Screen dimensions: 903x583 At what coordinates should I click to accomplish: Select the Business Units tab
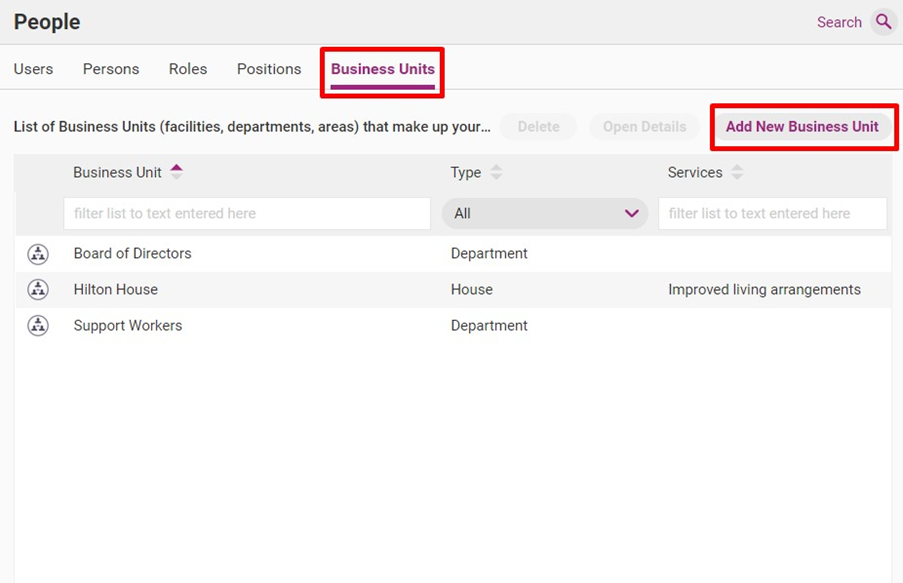[383, 69]
